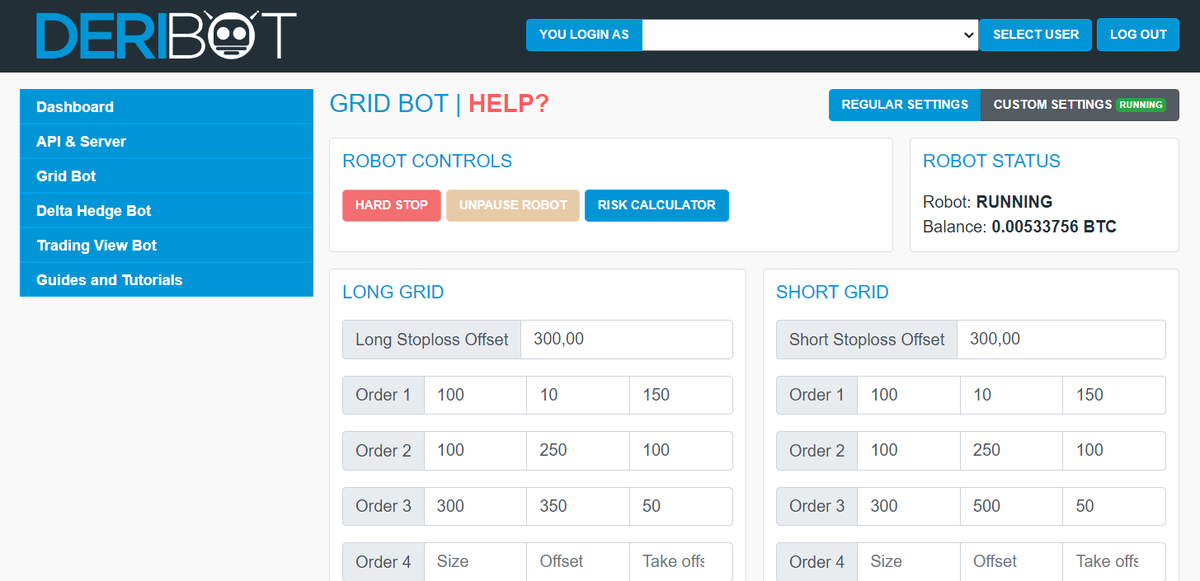Click the Long Stoploss Offset label
This screenshot has width=1200, height=581.
pos(432,339)
